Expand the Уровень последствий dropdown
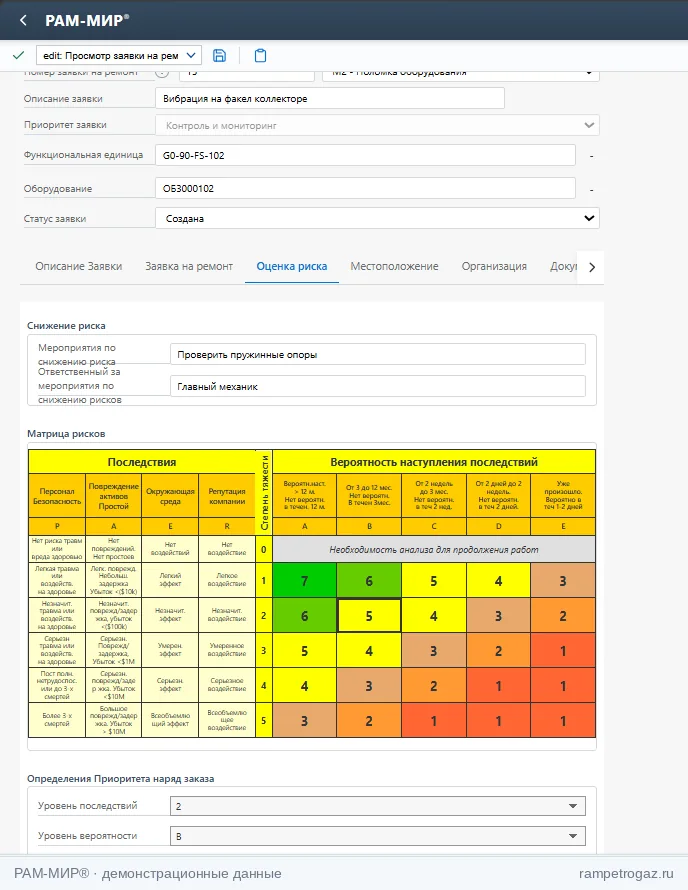Screen dimensions: 688x890 coord(377,806)
